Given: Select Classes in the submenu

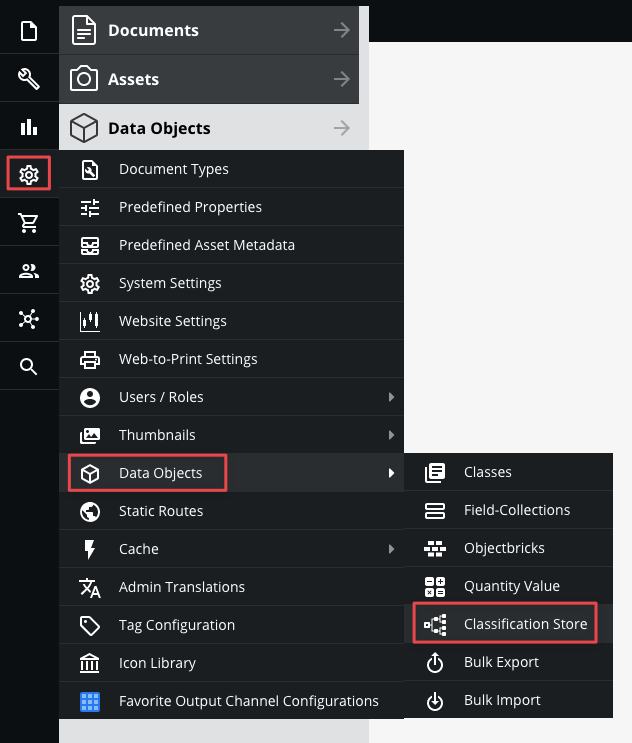Looking at the screenshot, I should point(508,472).
